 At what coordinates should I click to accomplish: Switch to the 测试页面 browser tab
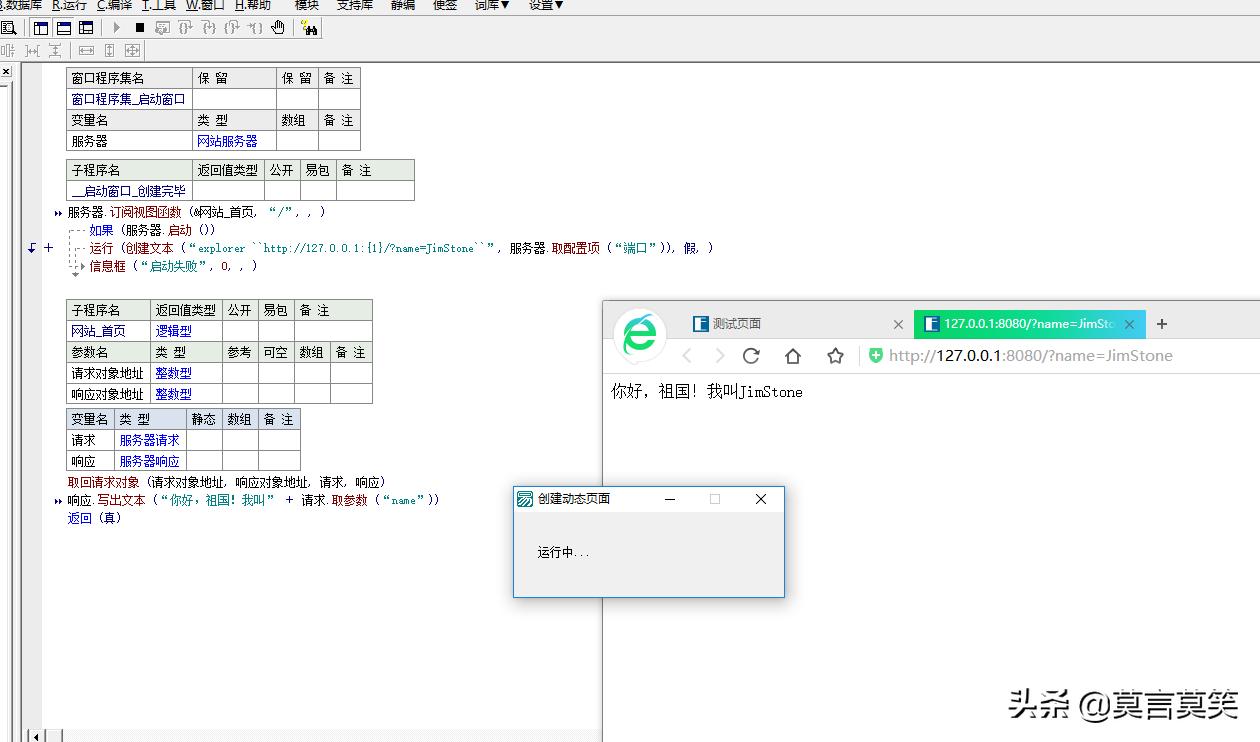click(737, 324)
